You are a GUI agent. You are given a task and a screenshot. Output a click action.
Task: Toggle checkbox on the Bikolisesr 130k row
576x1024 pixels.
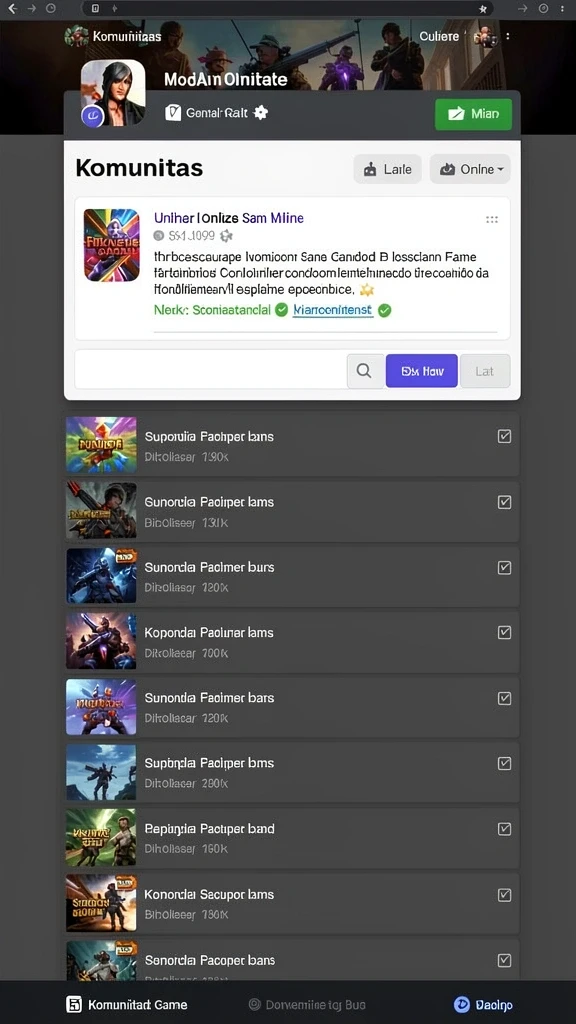(x=504, y=502)
